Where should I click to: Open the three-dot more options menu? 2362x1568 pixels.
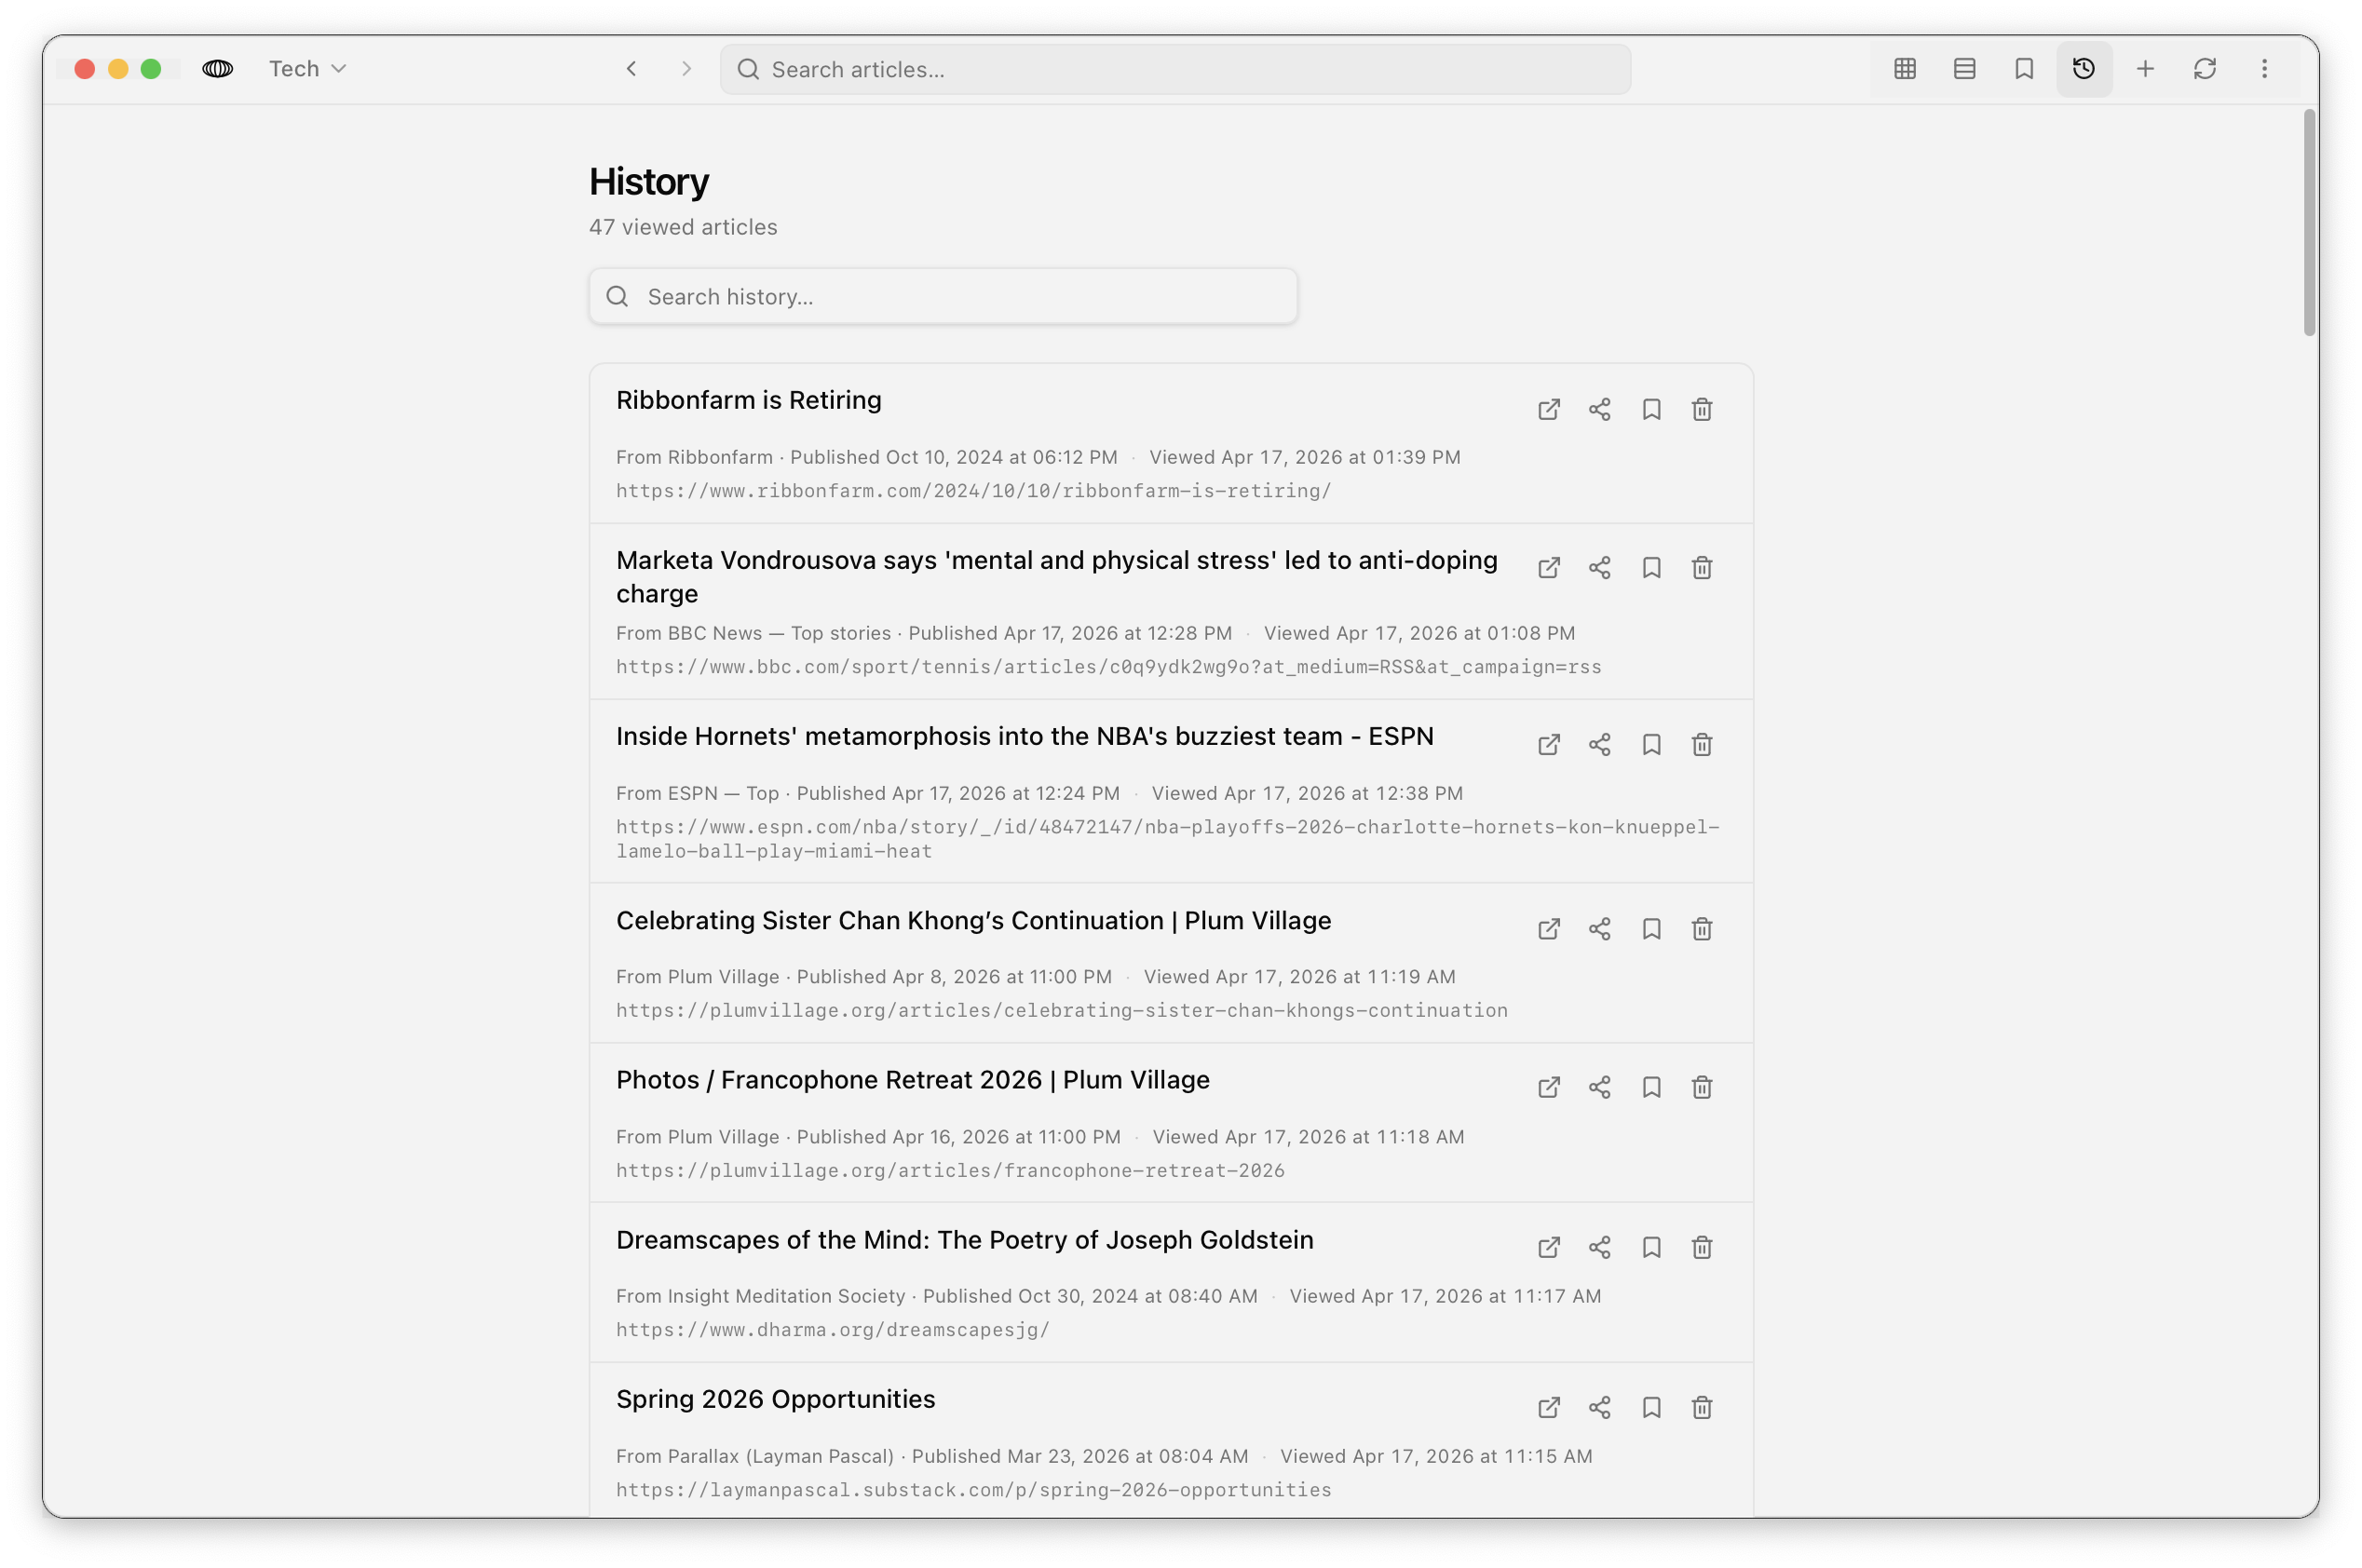(x=2265, y=69)
